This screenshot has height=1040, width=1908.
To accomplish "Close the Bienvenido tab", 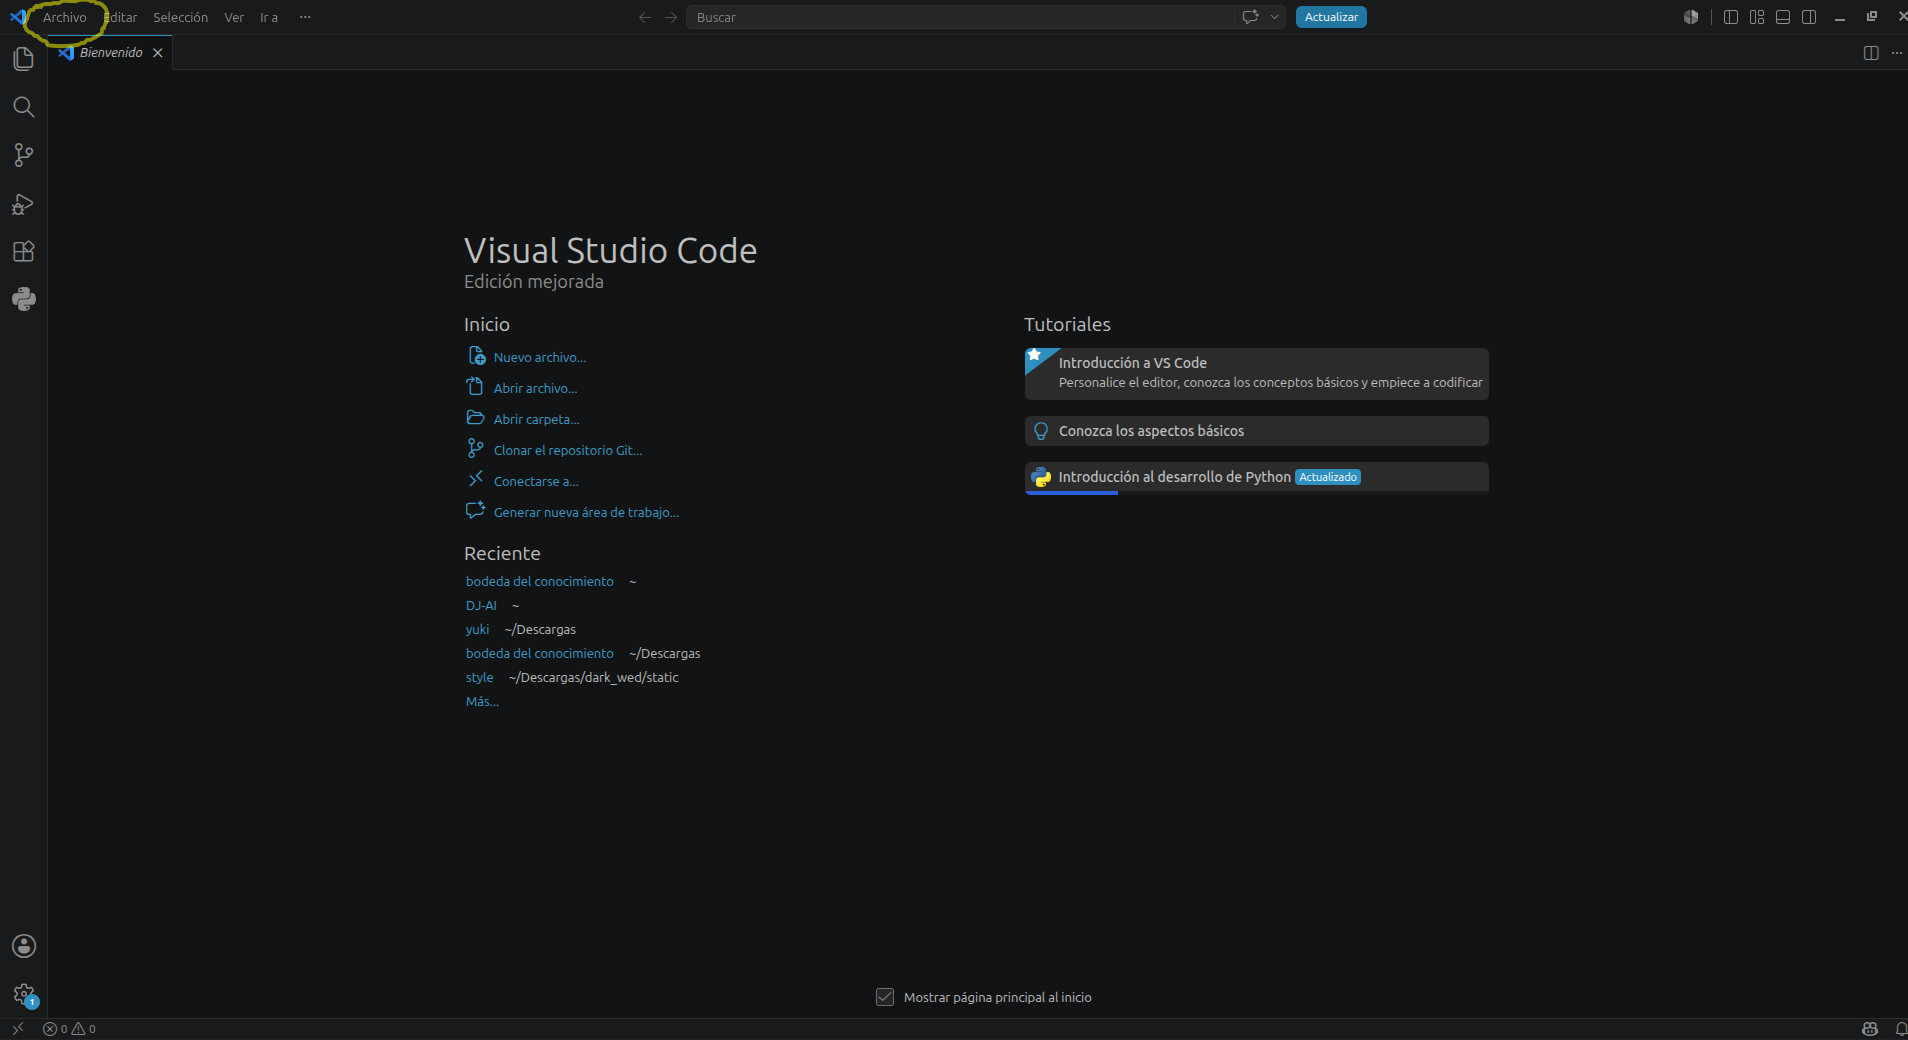I will (x=158, y=53).
